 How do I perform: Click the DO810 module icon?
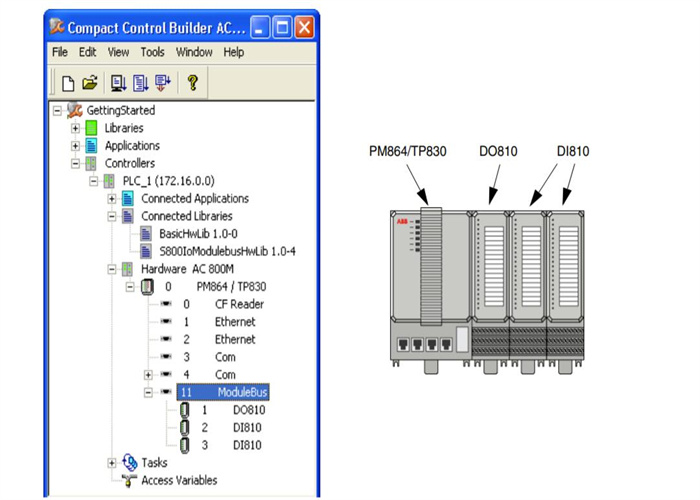click(x=184, y=410)
